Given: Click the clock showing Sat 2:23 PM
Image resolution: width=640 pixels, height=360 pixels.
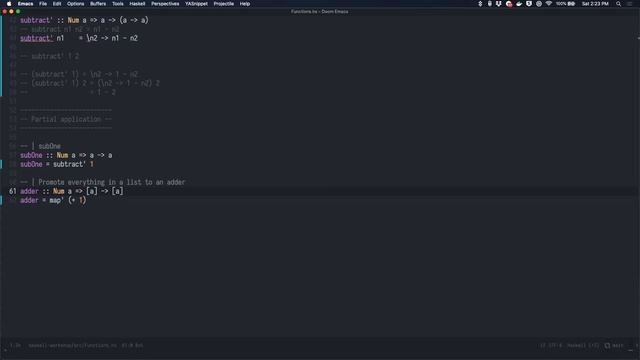Looking at the screenshot, I should (x=595, y=4).
